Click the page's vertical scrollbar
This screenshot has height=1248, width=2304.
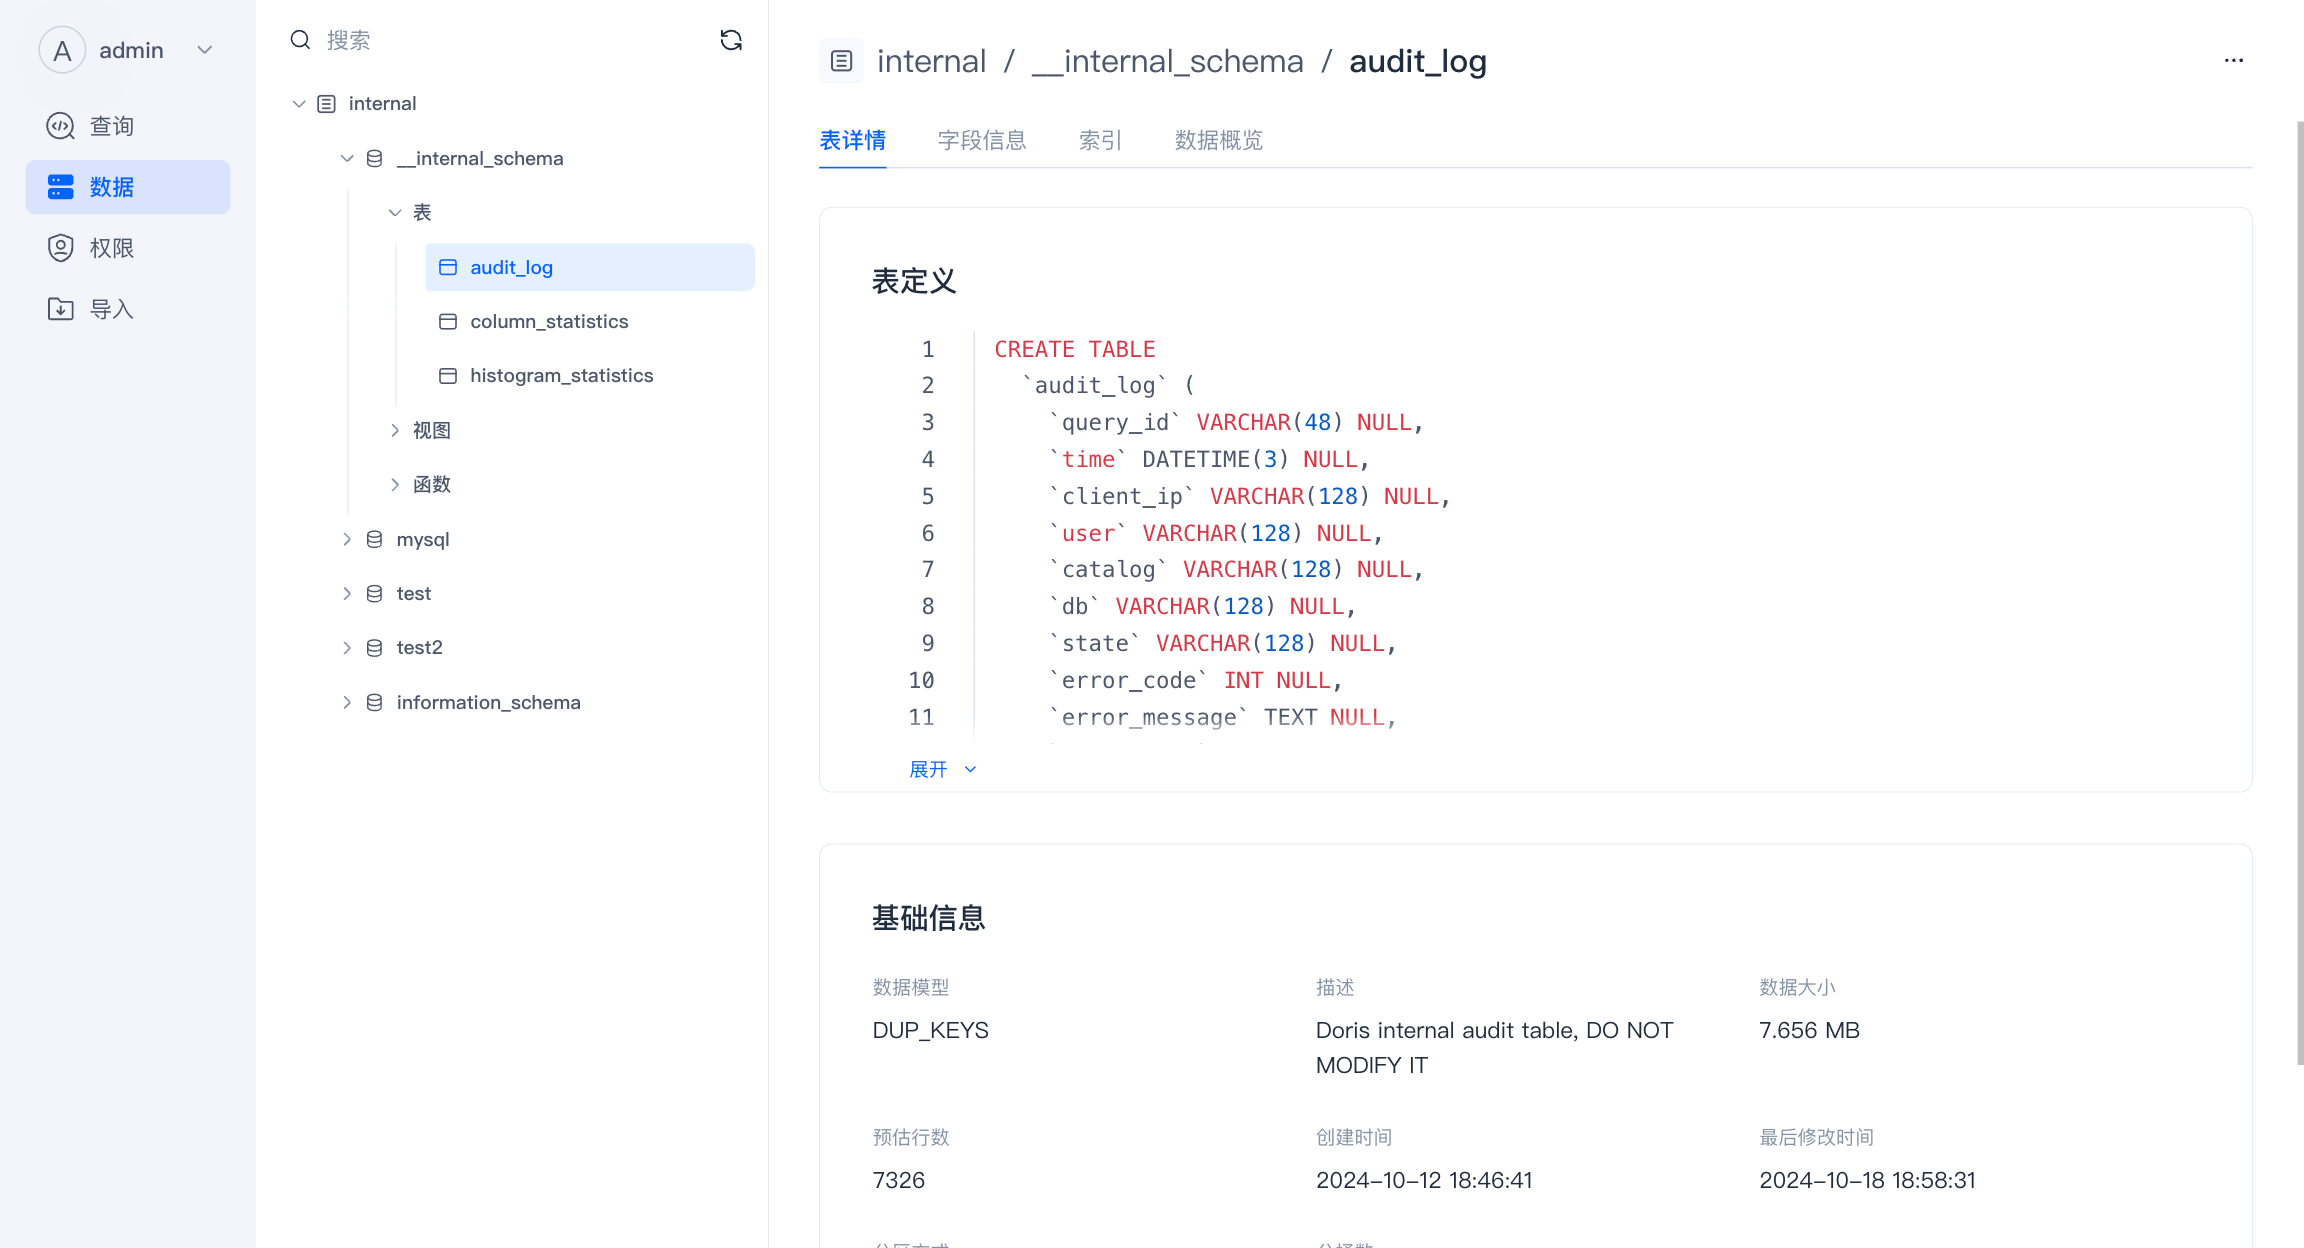(x=2299, y=590)
